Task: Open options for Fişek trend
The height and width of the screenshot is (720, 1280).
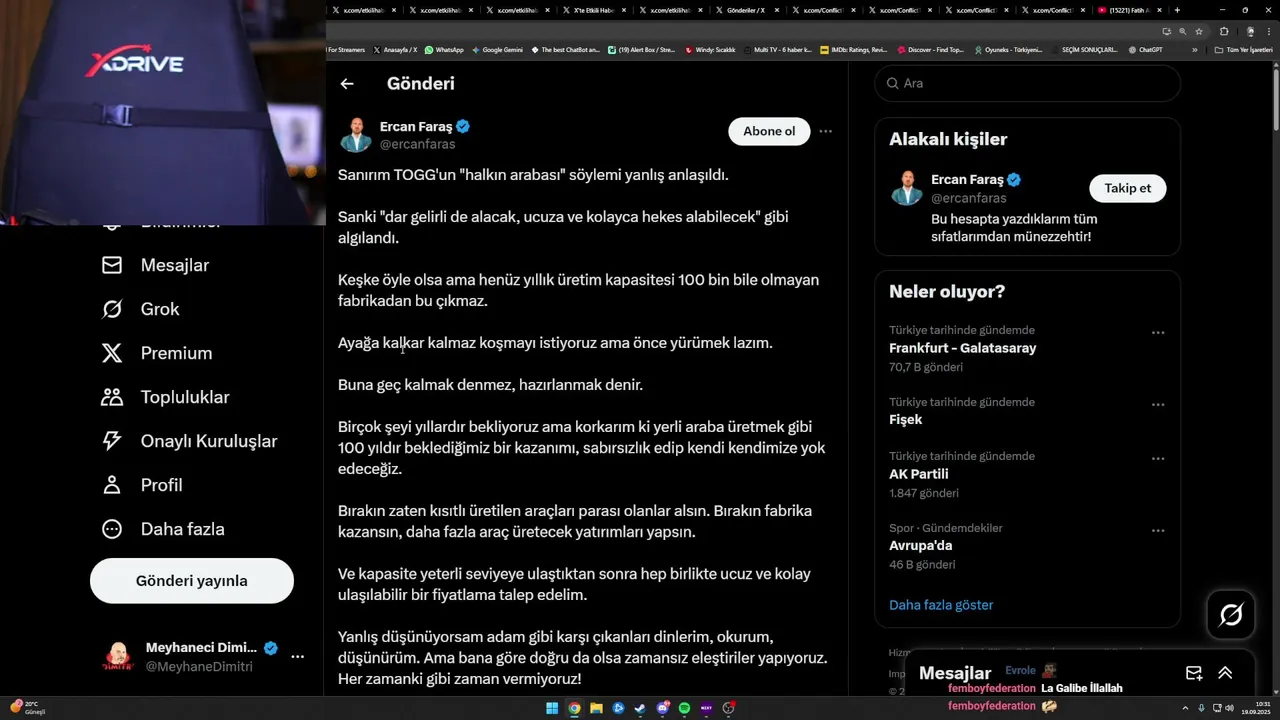Action: tap(1158, 404)
